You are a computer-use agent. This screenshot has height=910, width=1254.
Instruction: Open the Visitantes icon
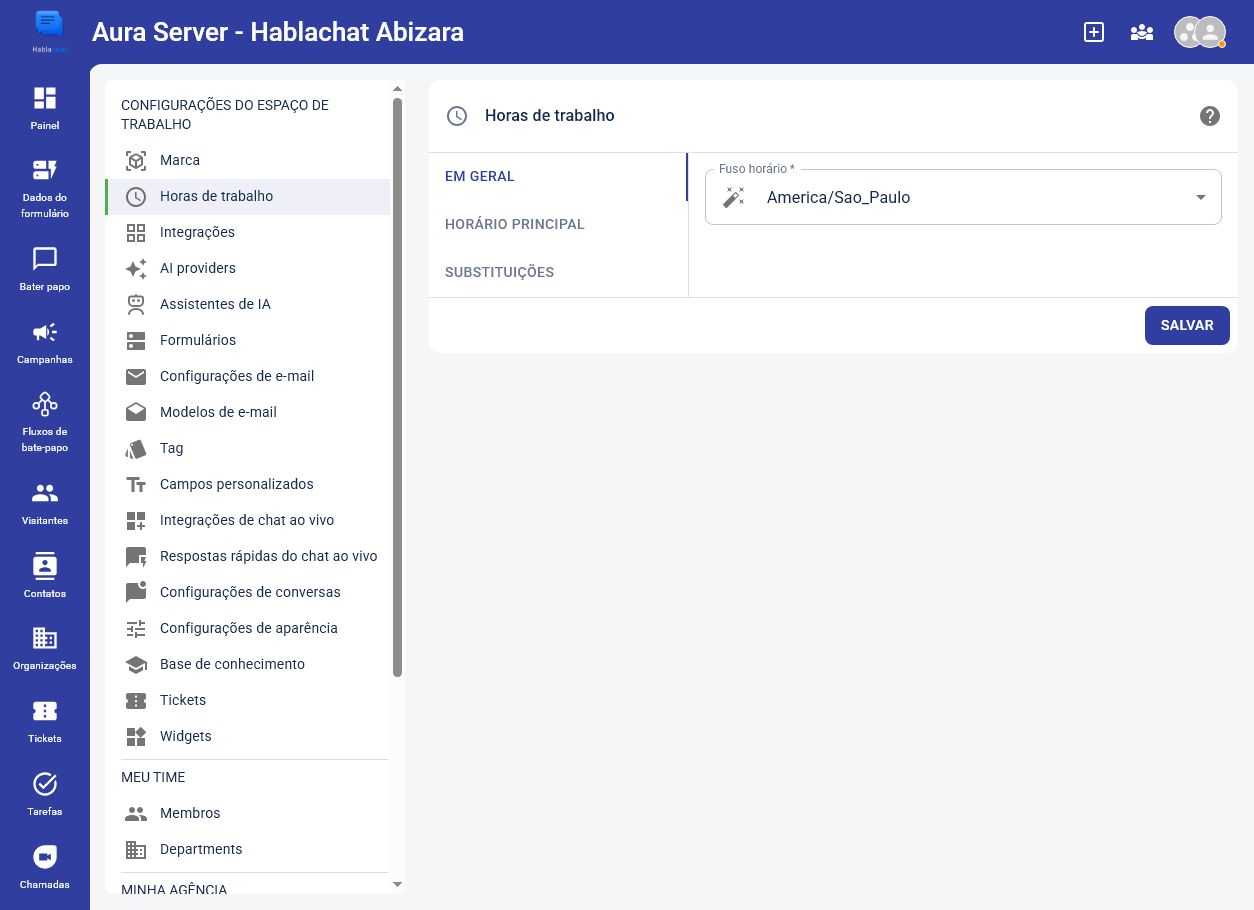(45, 493)
